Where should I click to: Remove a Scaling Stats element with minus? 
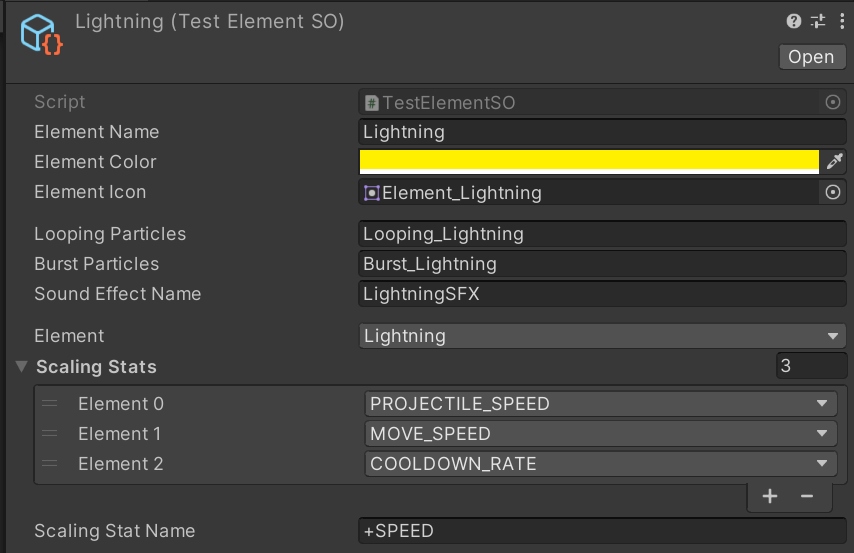pyautogui.click(x=807, y=496)
